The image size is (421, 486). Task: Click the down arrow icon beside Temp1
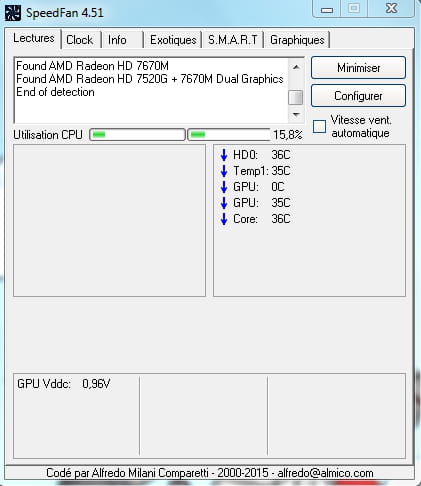(224, 171)
